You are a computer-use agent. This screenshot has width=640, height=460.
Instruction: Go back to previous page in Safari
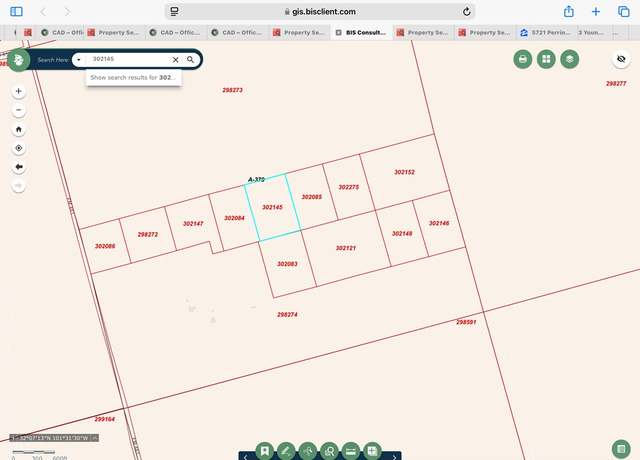pyautogui.click(x=43, y=12)
